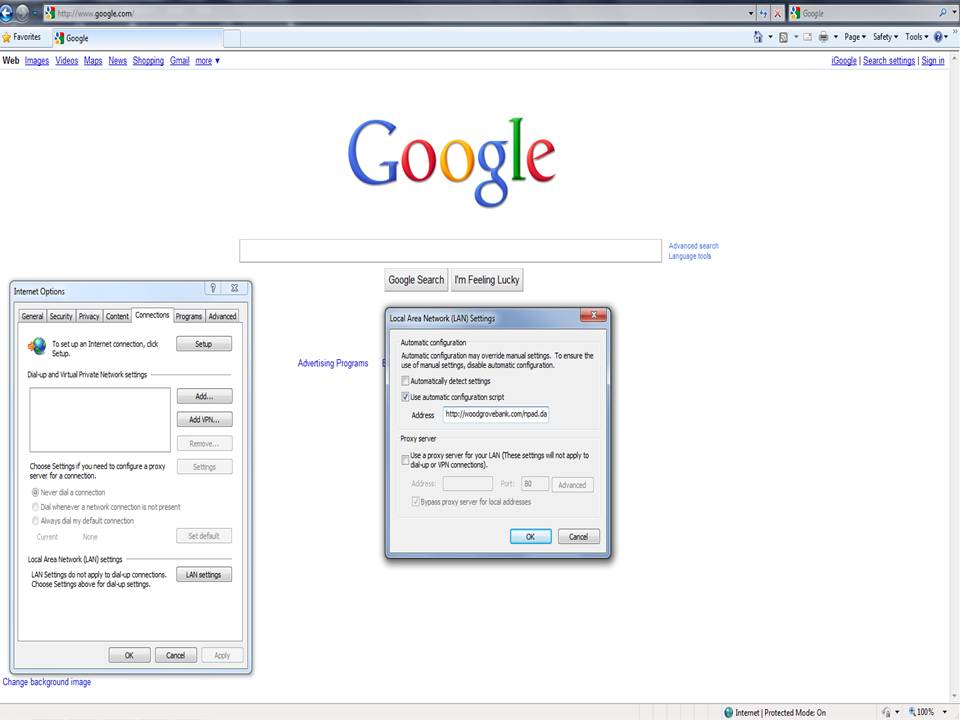The height and width of the screenshot is (720, 960).
Task: Open the Safety menu dropdown
Action: click(885, 37)
